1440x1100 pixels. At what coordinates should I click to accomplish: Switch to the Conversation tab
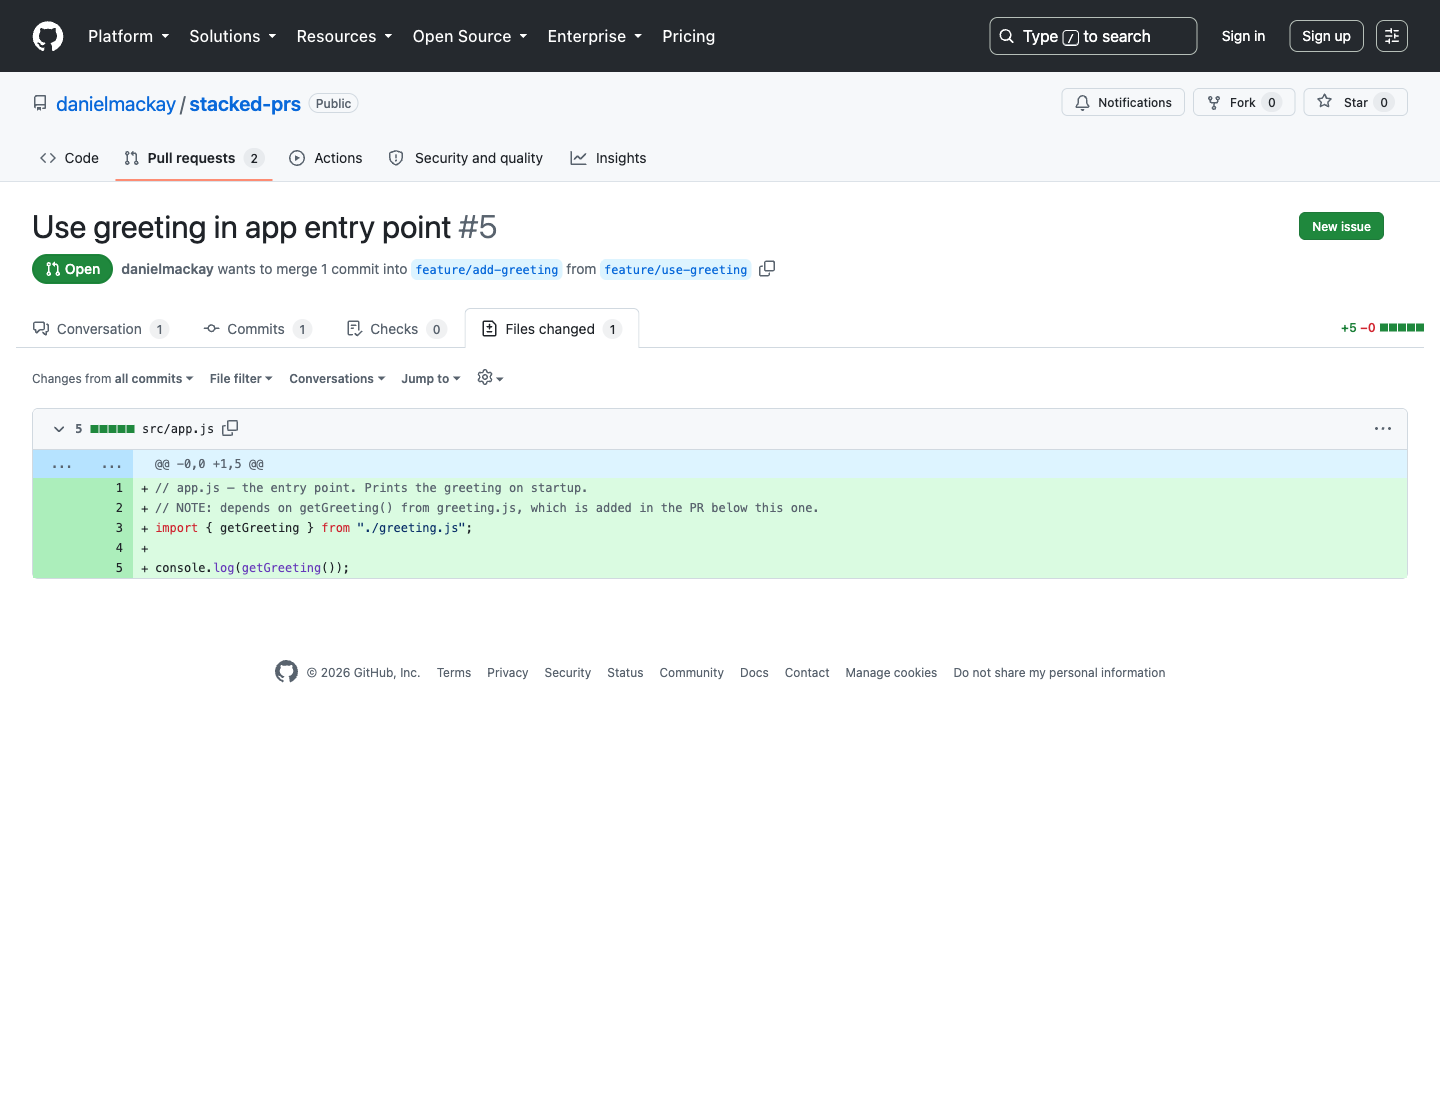(x=100, y=329)
